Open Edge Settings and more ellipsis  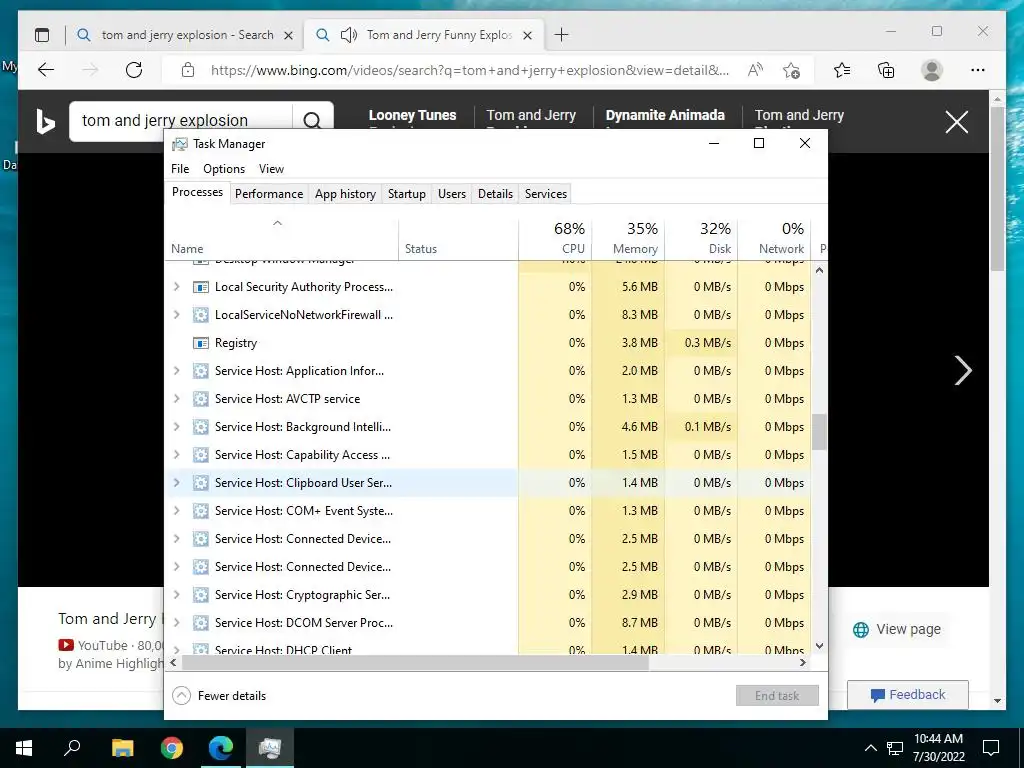tap(978, 70)
